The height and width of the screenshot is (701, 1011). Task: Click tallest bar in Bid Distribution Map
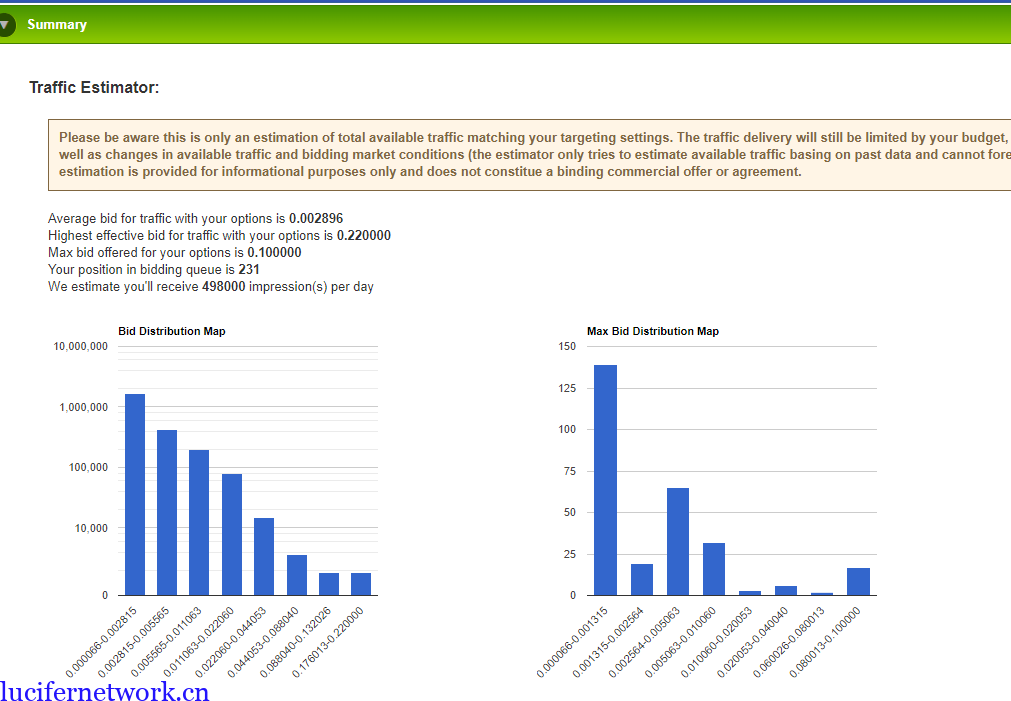pyautogui.click(x=135, y=494)
